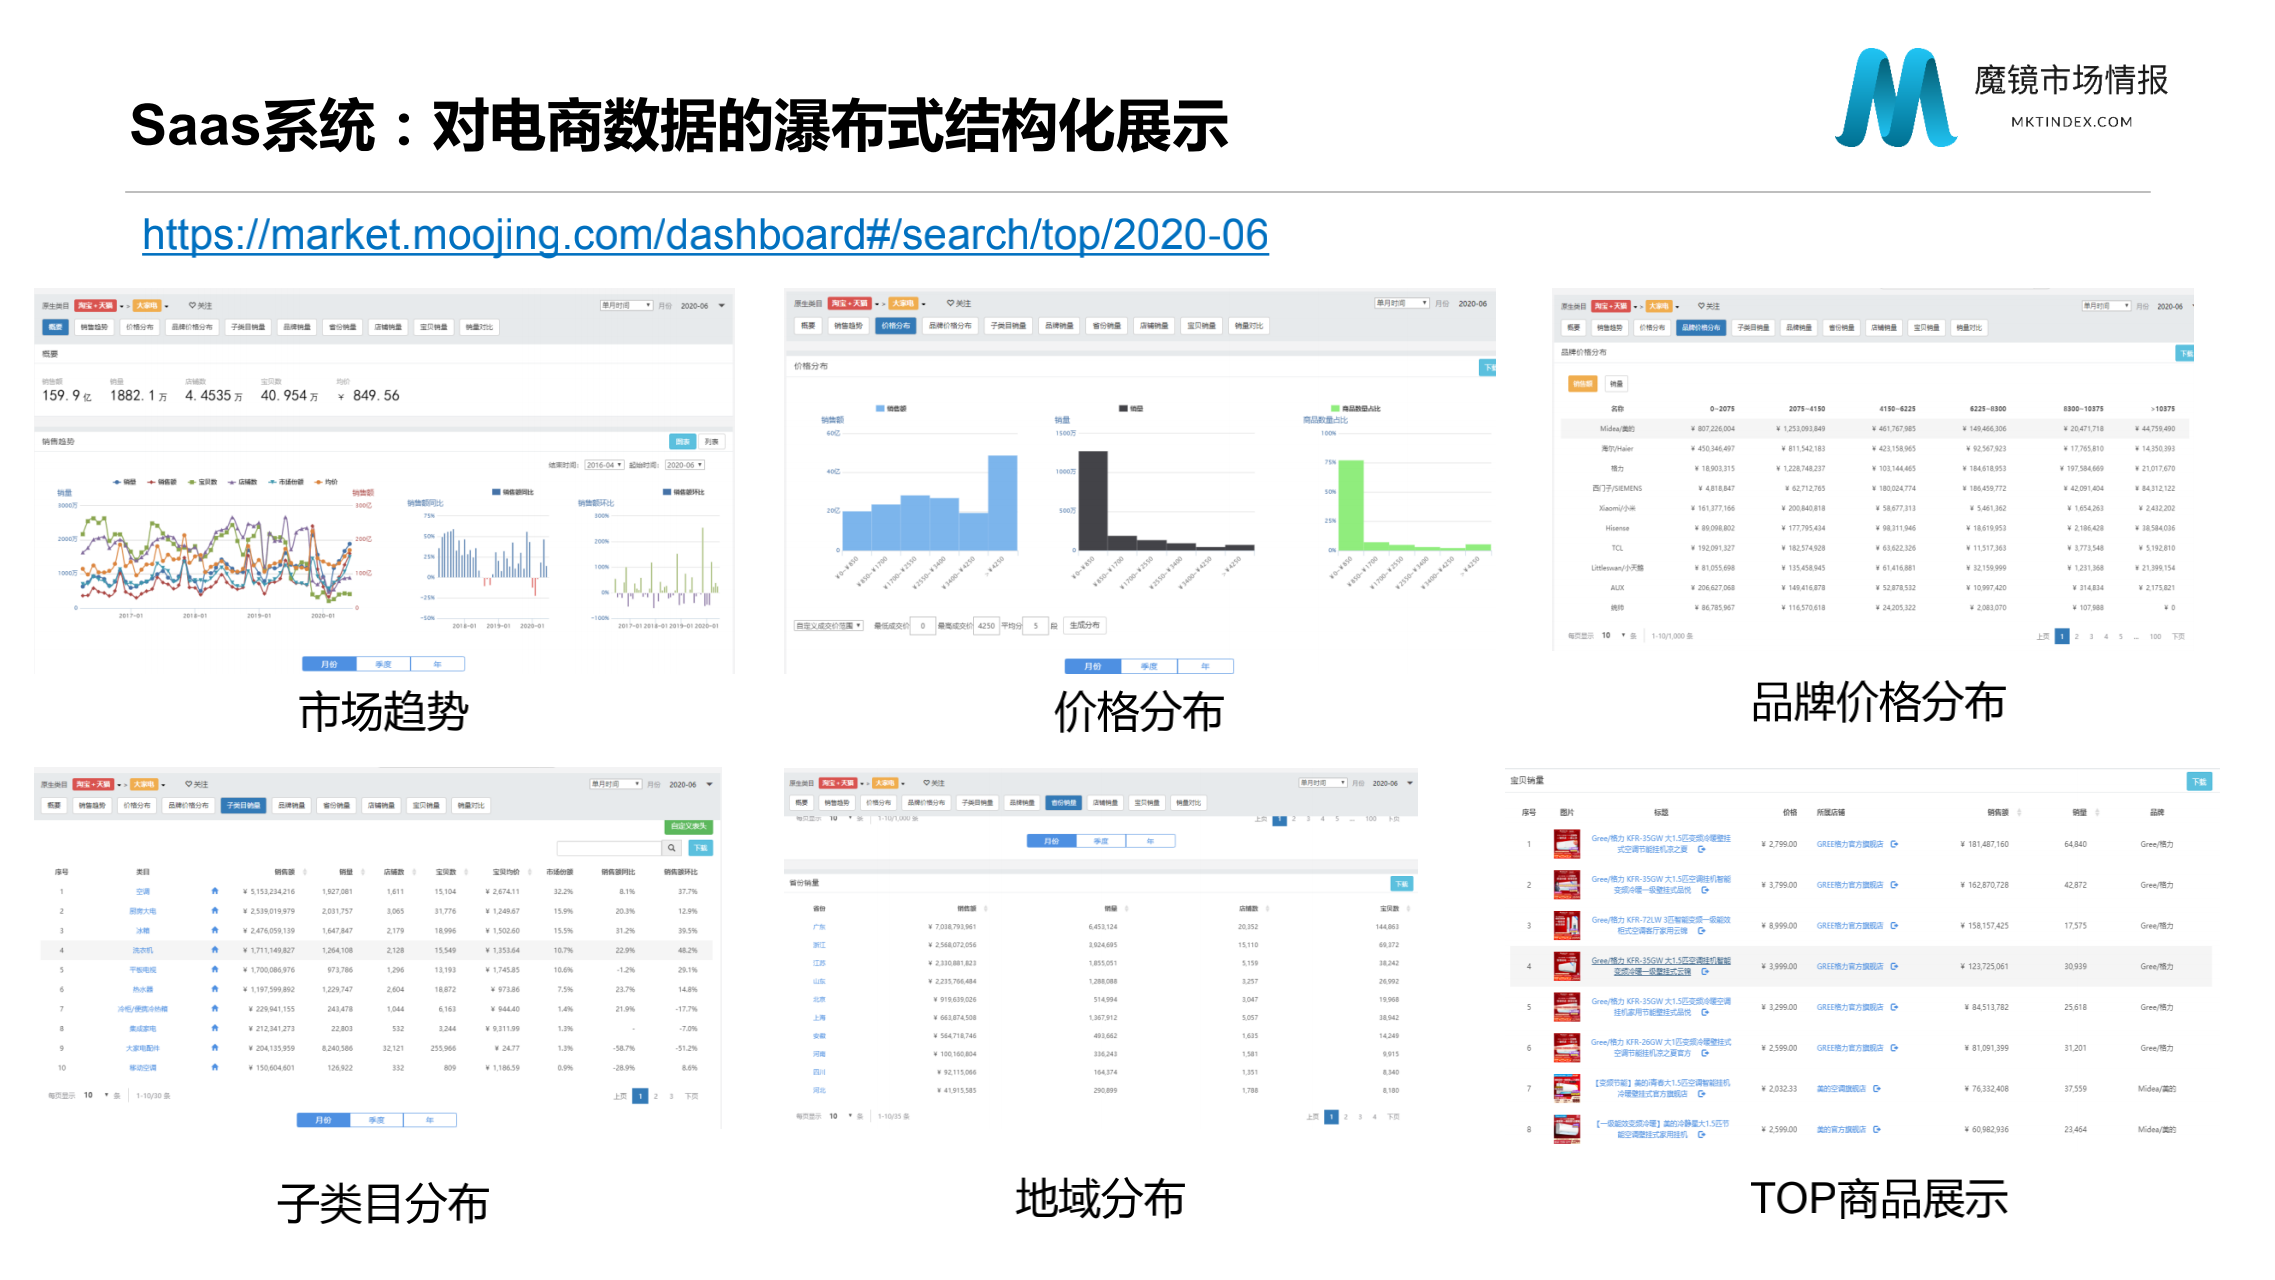The width and height of the screenshot is (2275, 1280).
Task: Open external link icon next to first GREE格力官方旗舰店
Action: 1894,844
